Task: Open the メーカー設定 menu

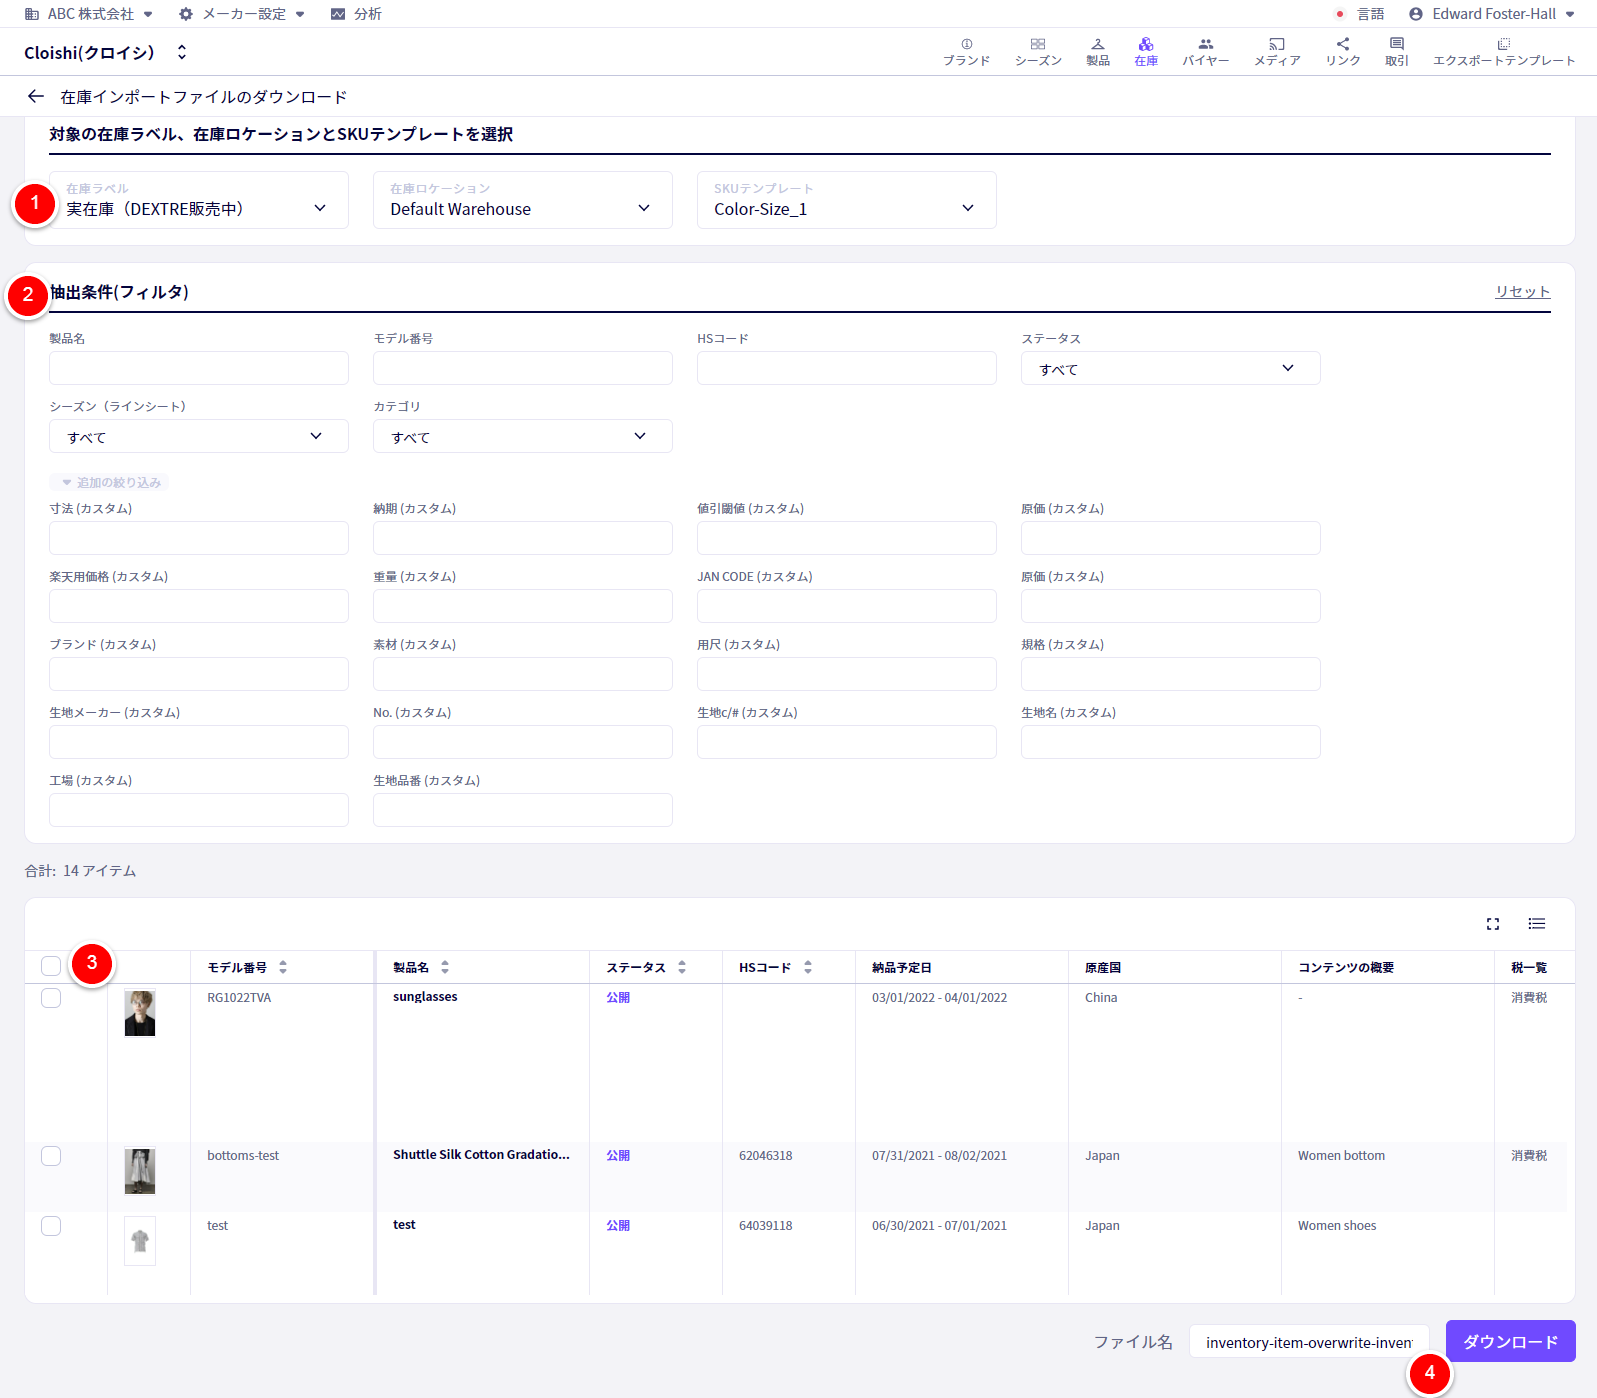Action: coord(242,14)
